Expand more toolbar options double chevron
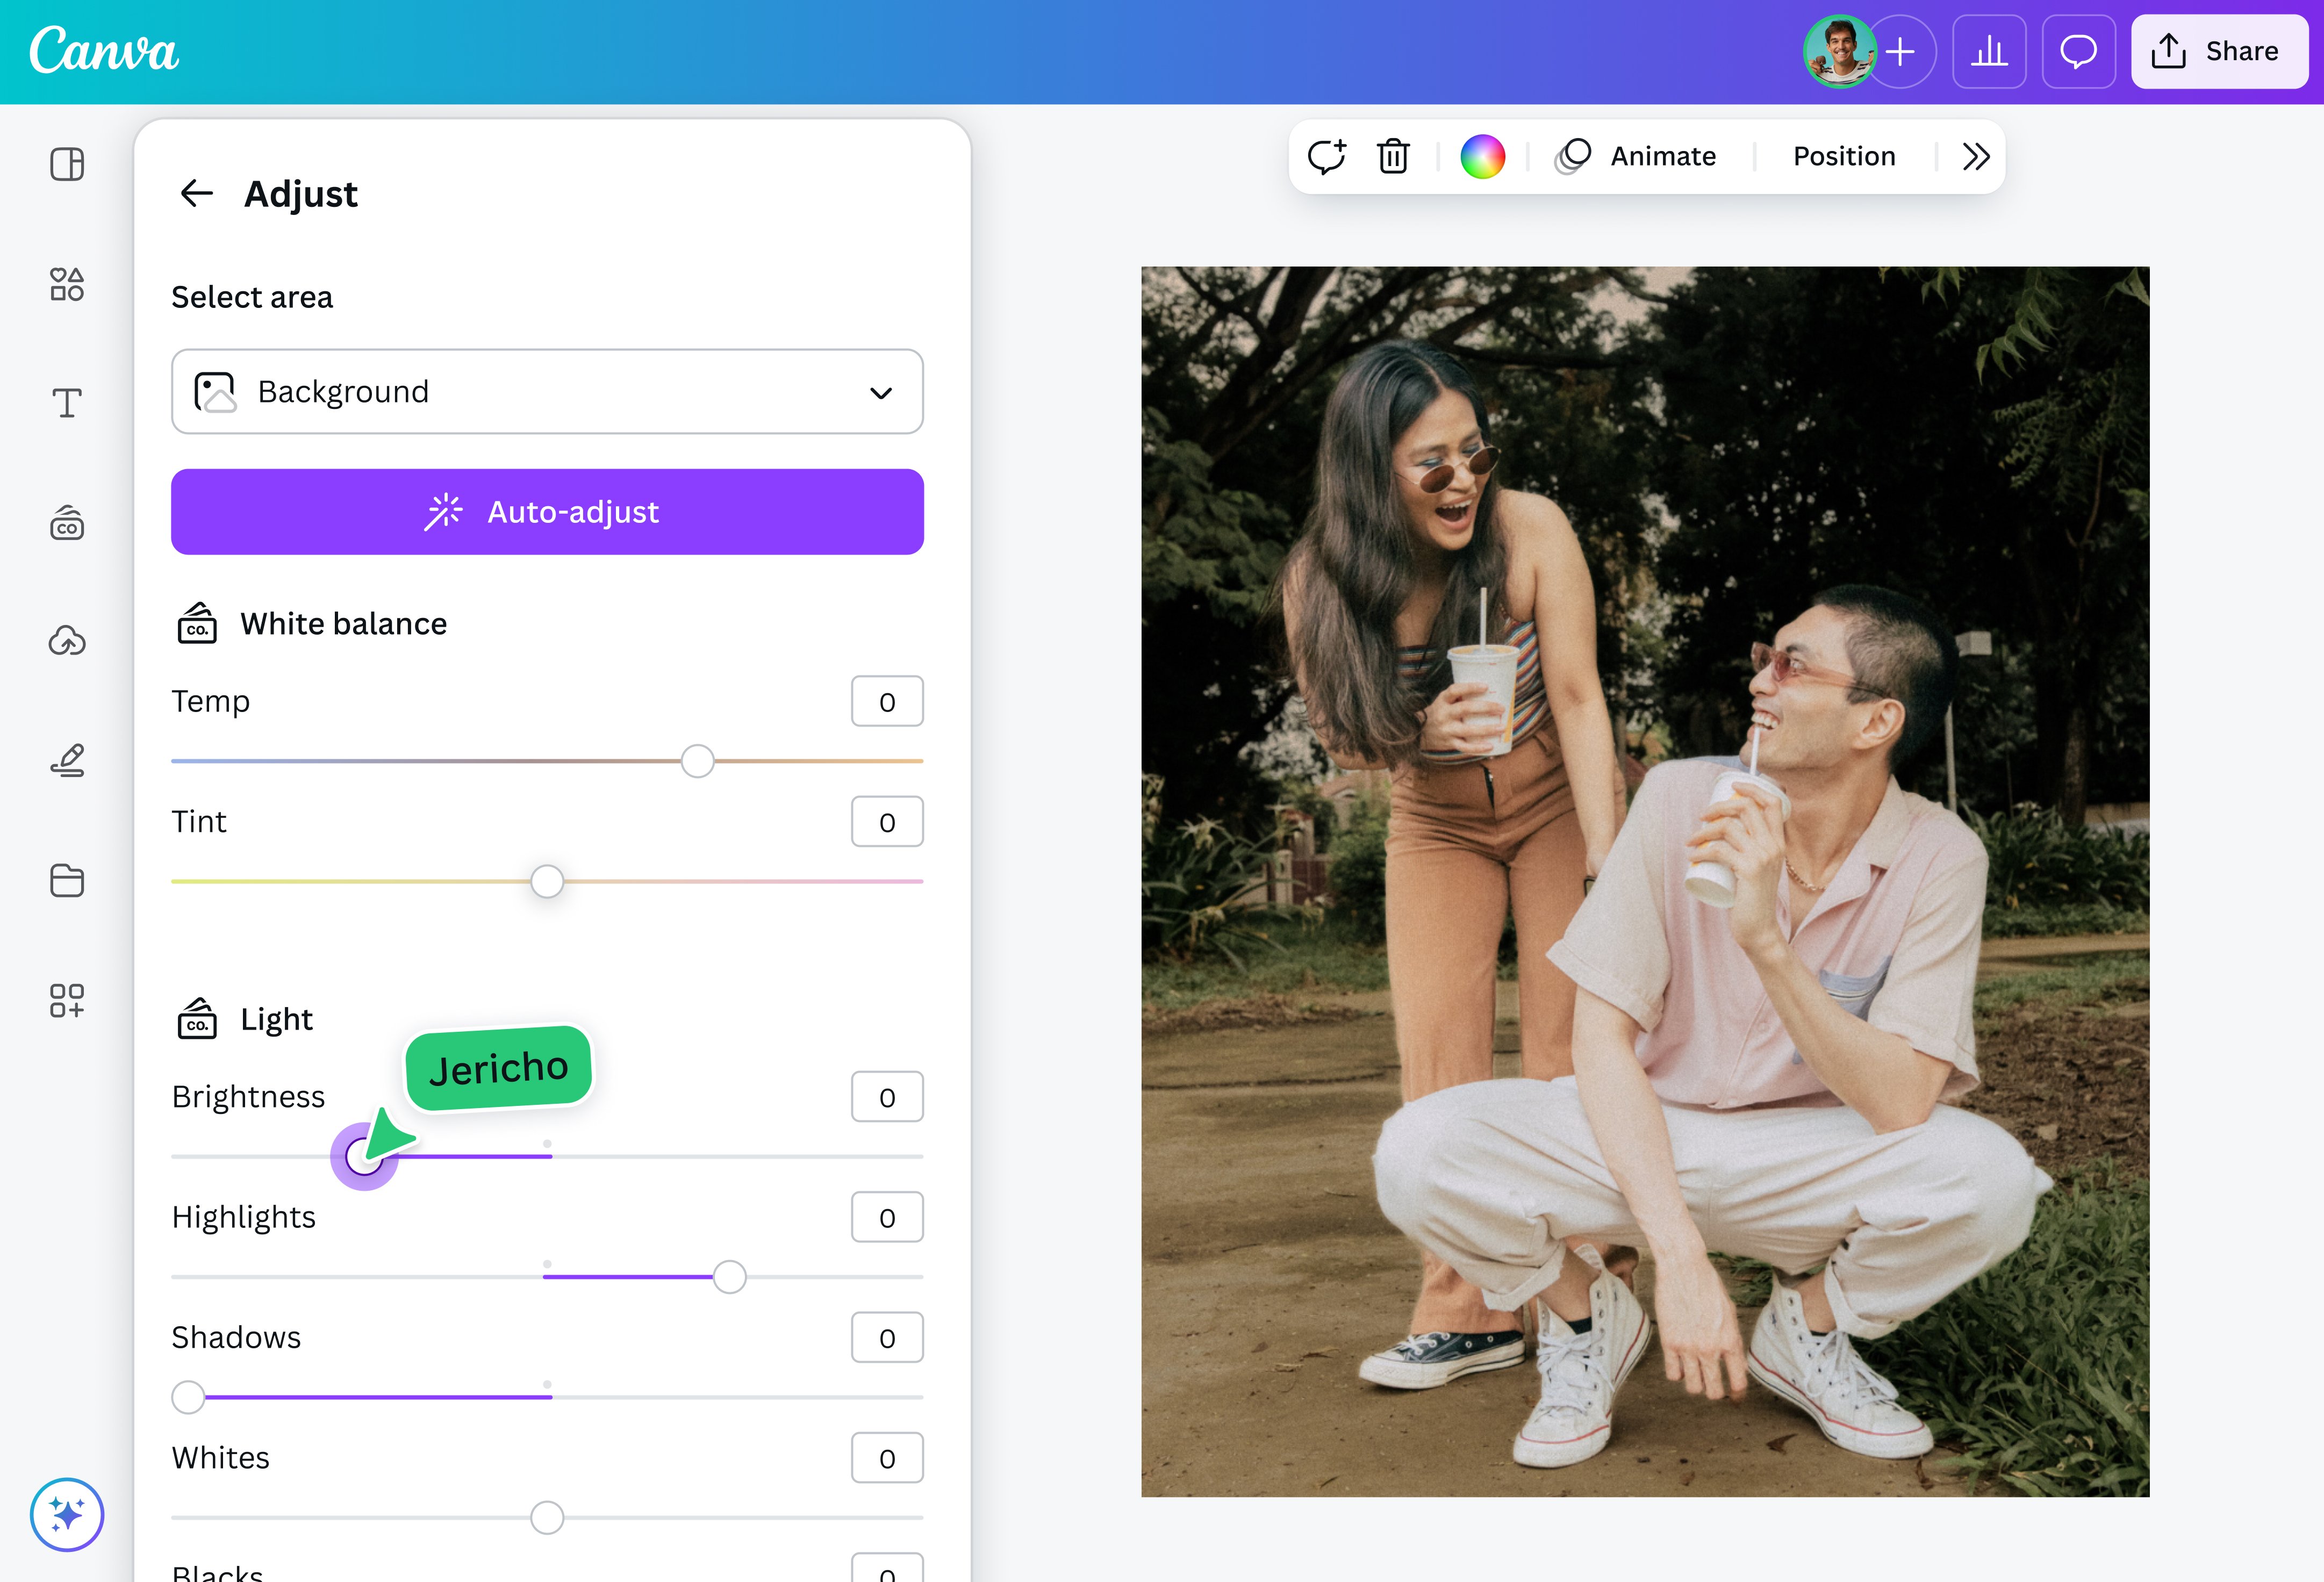The width and height of the screenshot is (2324, 1582). [1975, 157]
